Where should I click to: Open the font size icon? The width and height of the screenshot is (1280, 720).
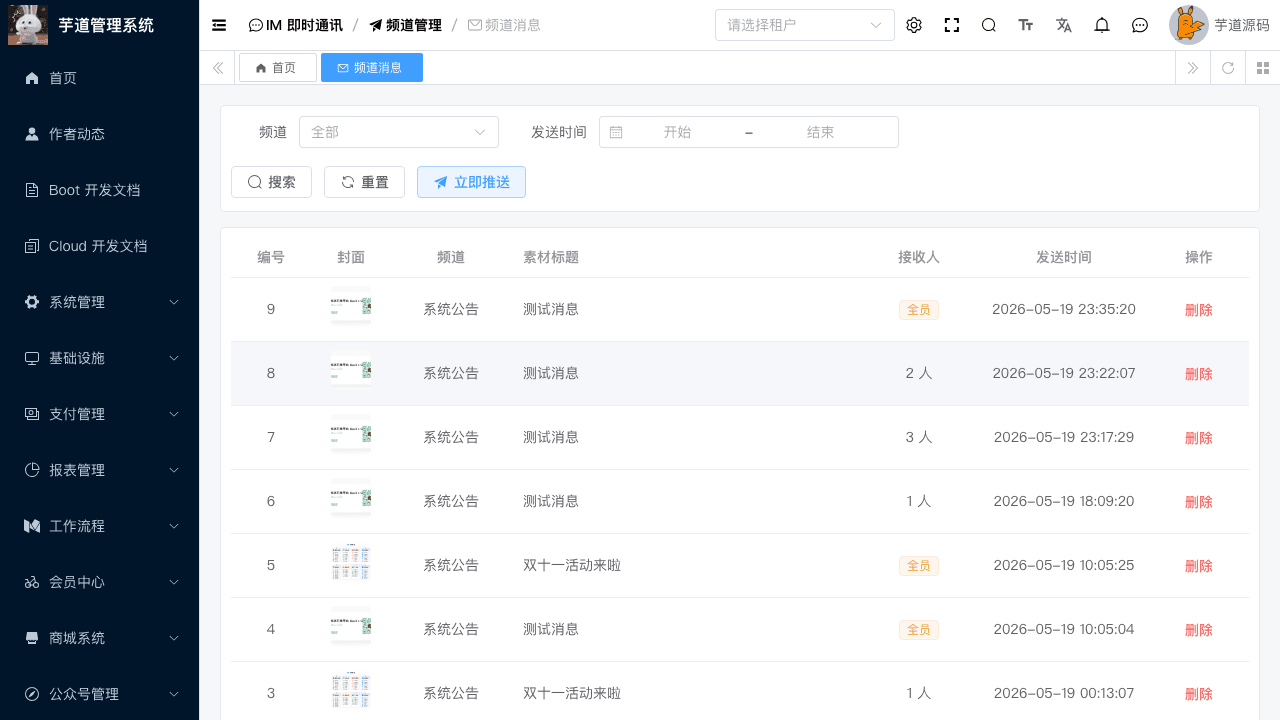pyautogui.click(x=1026, y=25)
